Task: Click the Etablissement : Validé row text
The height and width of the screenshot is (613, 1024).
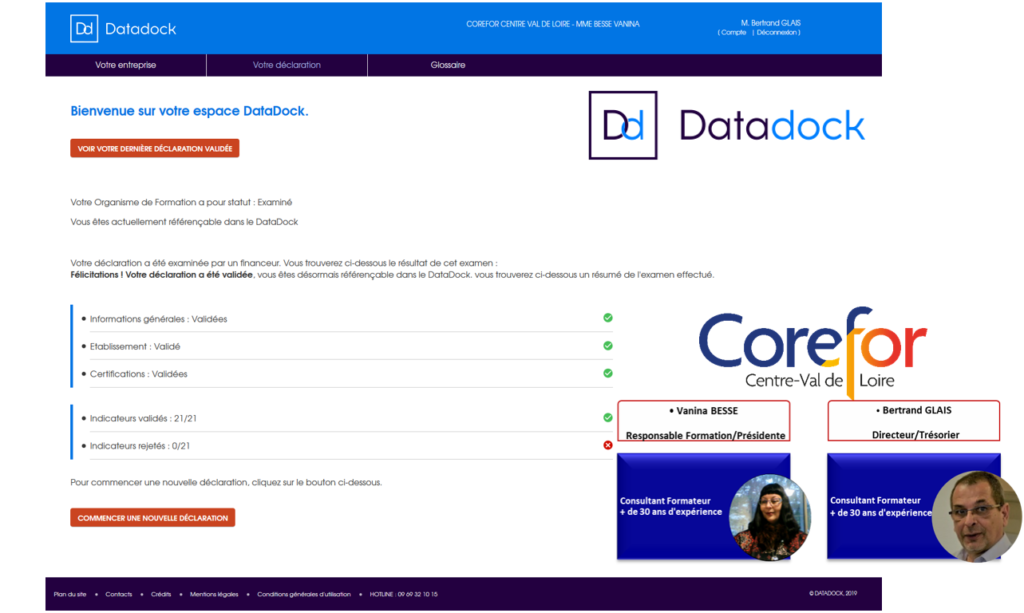Action: click(x=135, y=347)
